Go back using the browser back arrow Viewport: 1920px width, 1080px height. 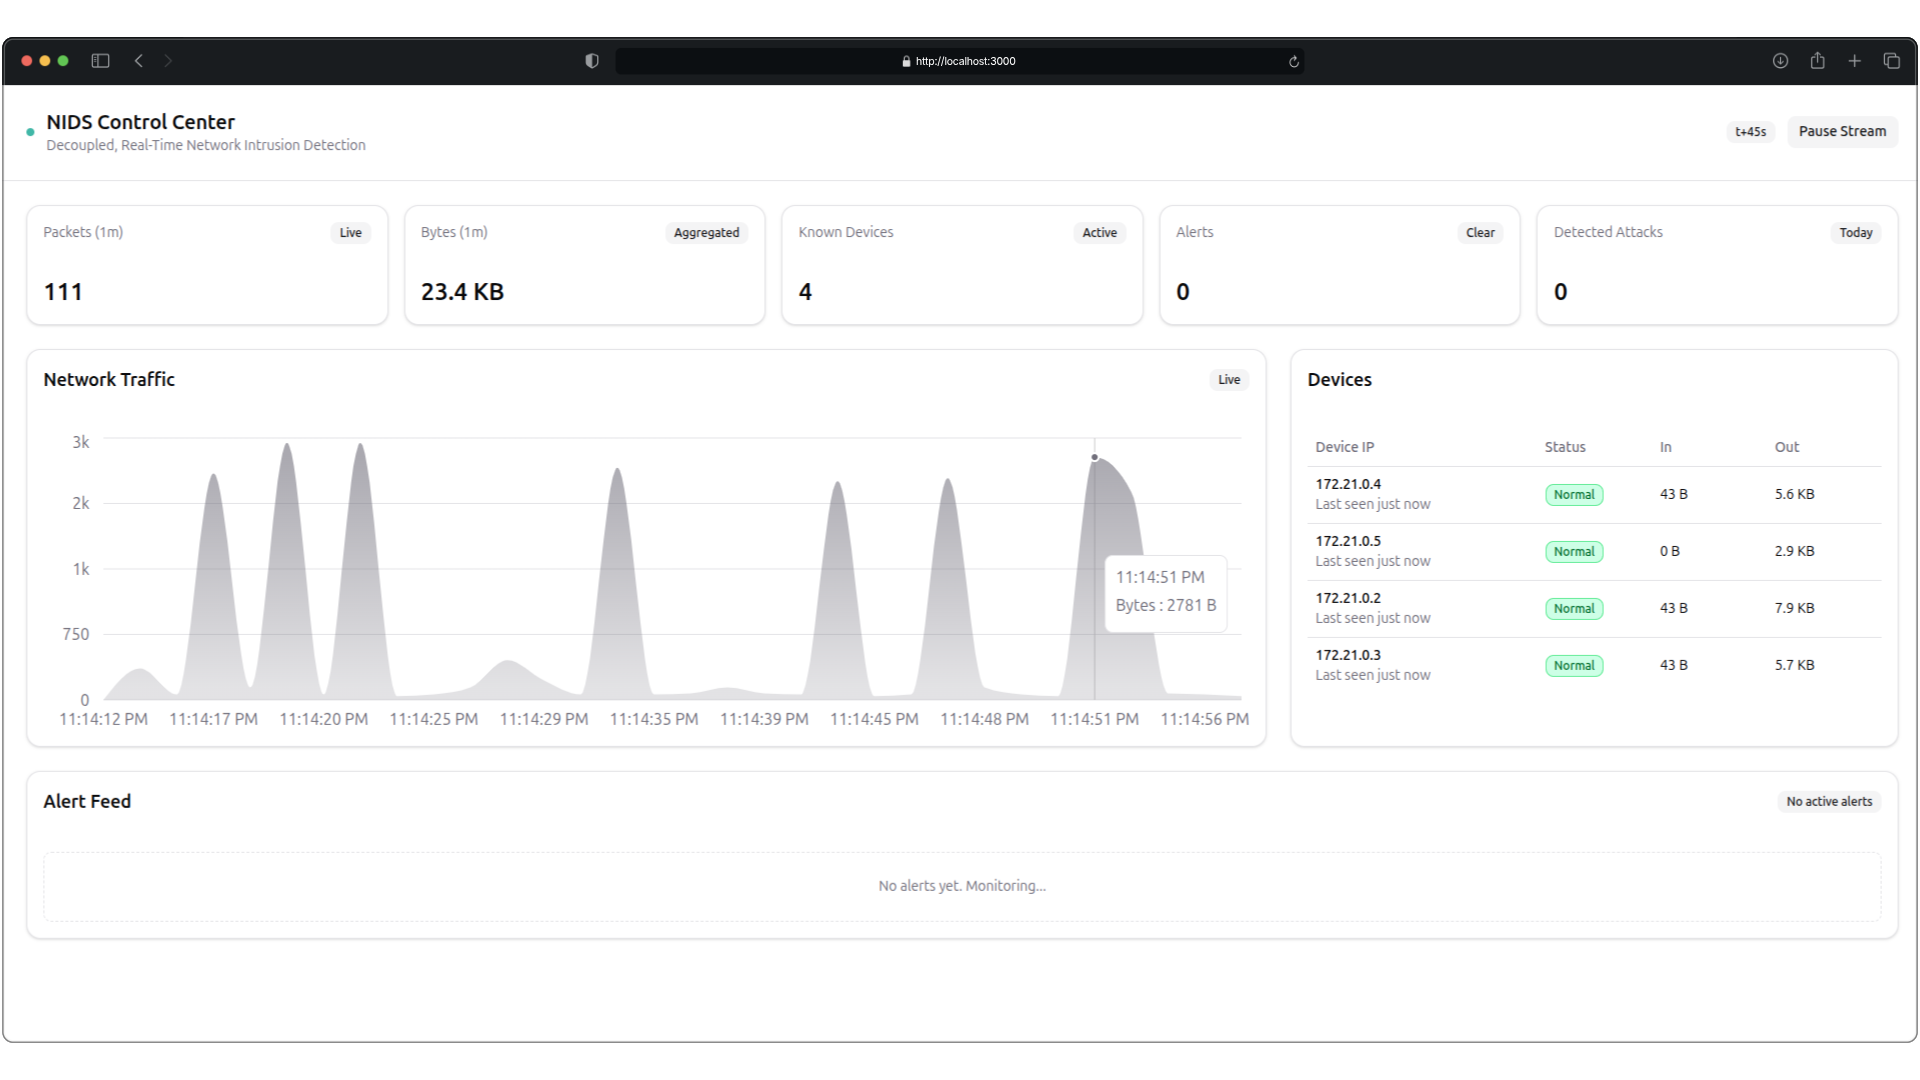click(x=139, y=61)
